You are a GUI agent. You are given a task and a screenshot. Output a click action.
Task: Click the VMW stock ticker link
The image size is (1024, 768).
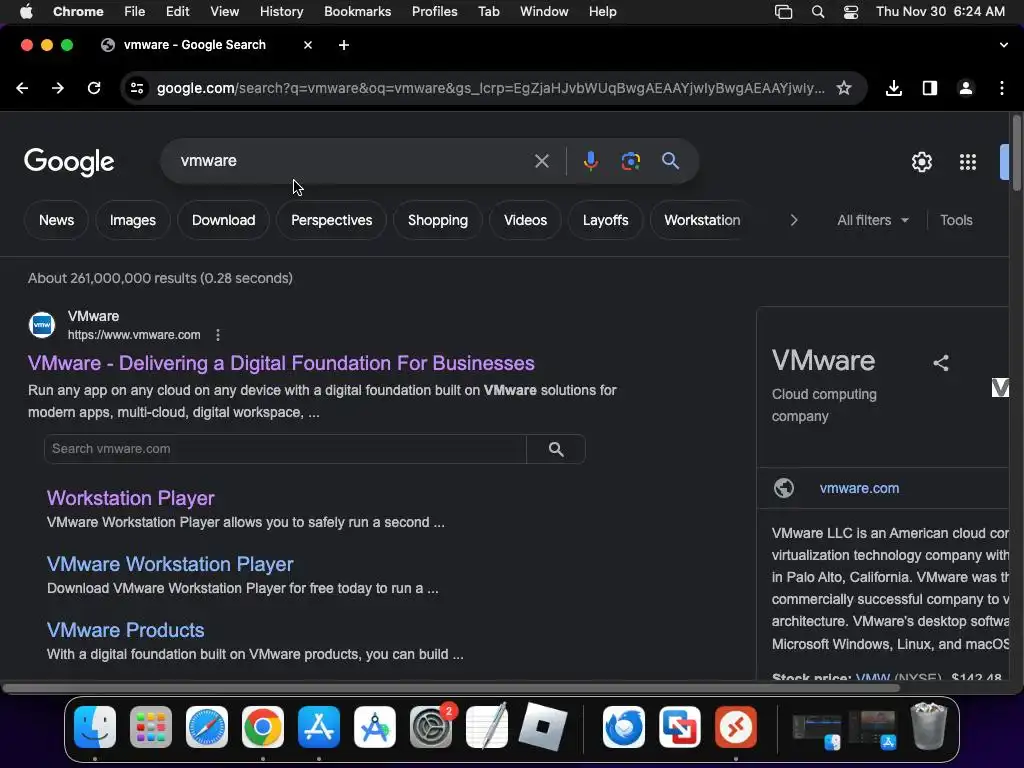pyautogui.click(x=872, y=678)
